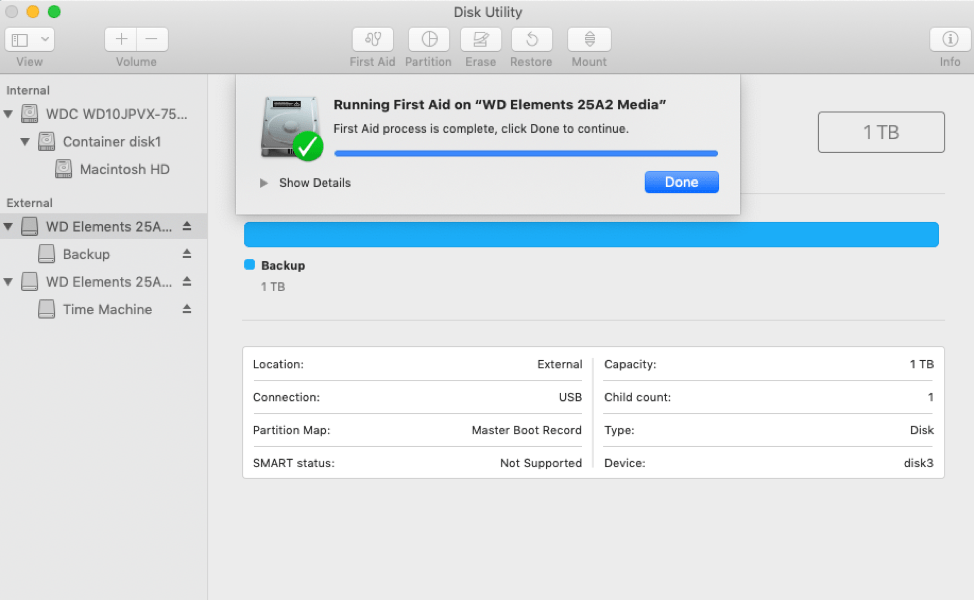
Task: Select the blue Backup usage bar
Action: [x=590, y=234]
